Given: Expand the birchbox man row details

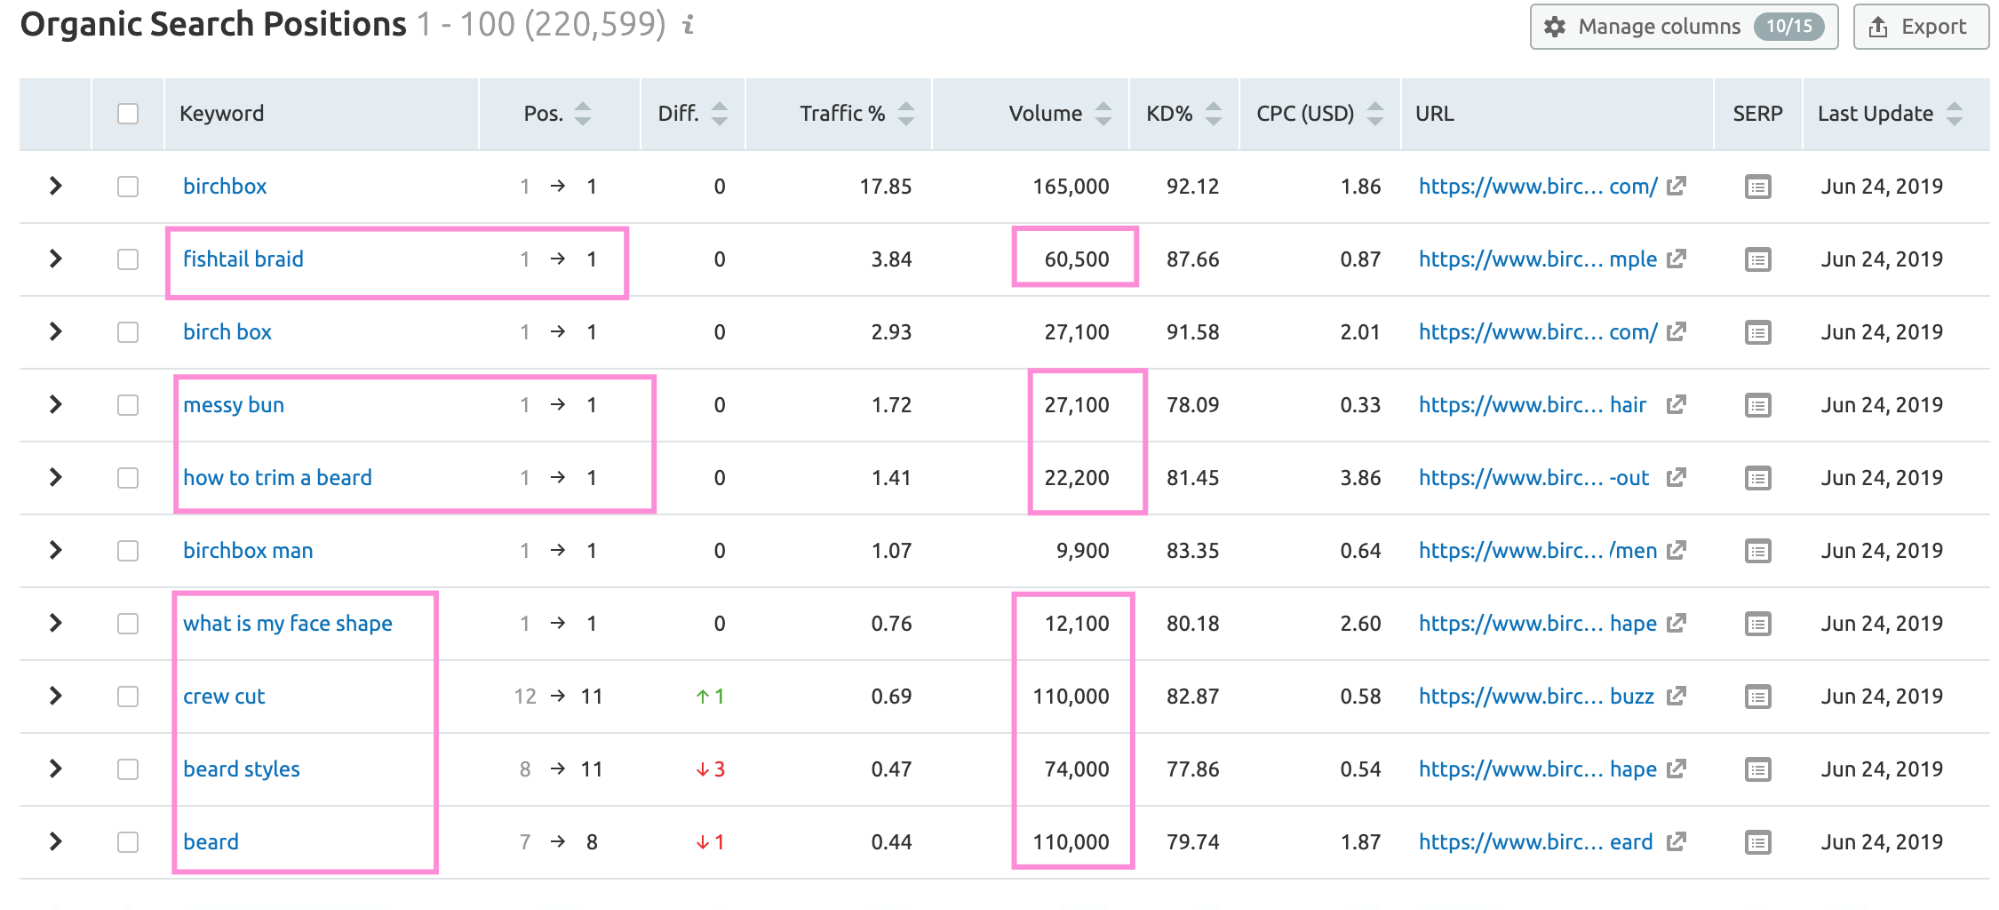Looking at the screenshot, I should pos(56,551).
